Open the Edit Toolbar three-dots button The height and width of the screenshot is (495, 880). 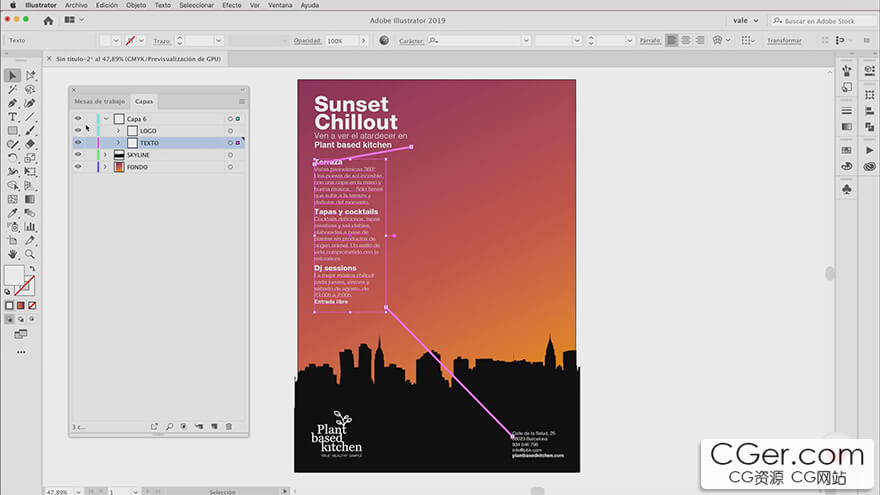[x=21, y=352]
